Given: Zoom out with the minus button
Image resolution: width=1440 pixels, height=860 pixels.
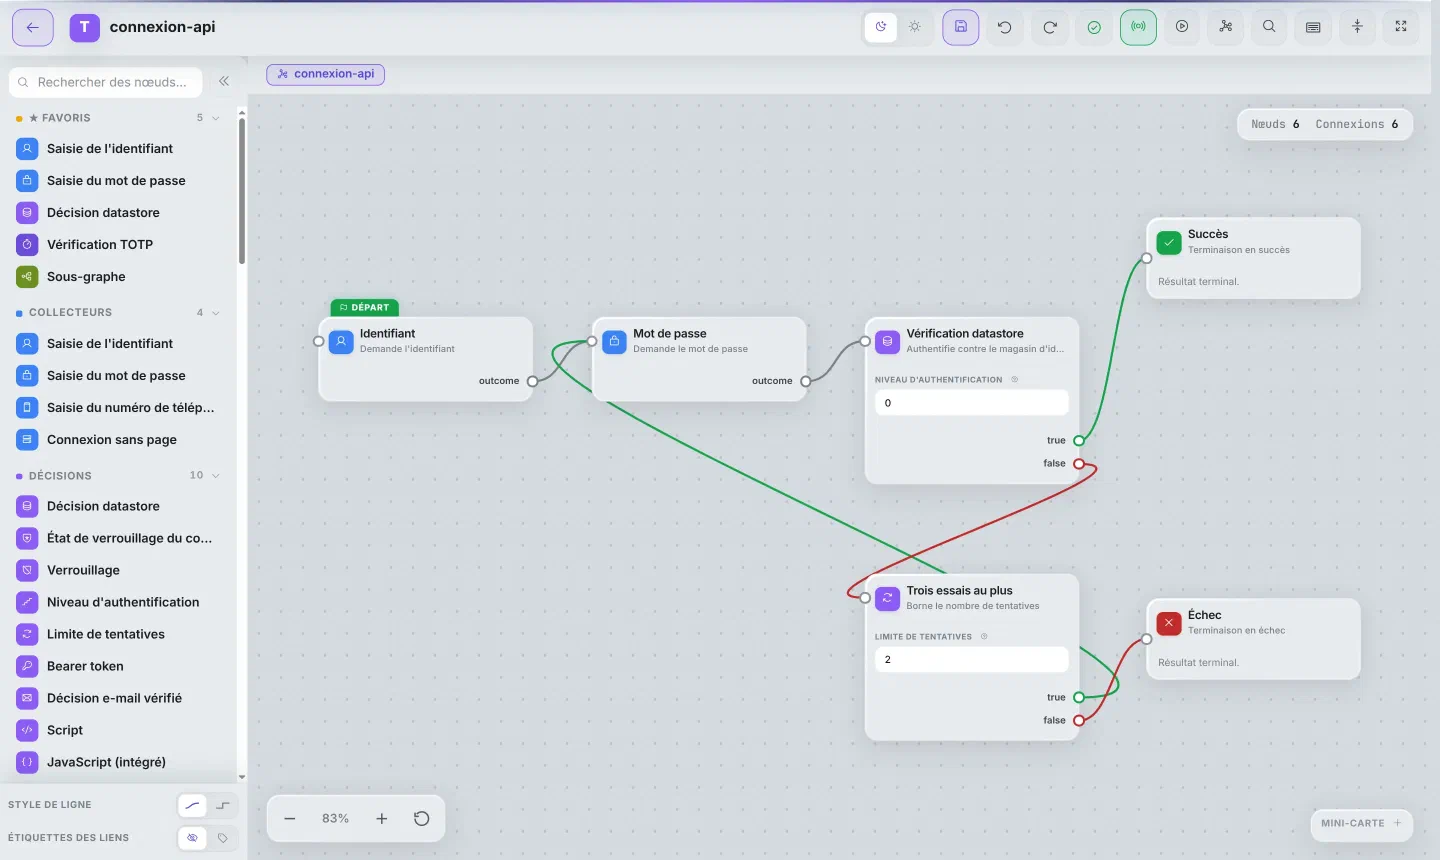Looking at the screenshot, I should pos(290,818).
